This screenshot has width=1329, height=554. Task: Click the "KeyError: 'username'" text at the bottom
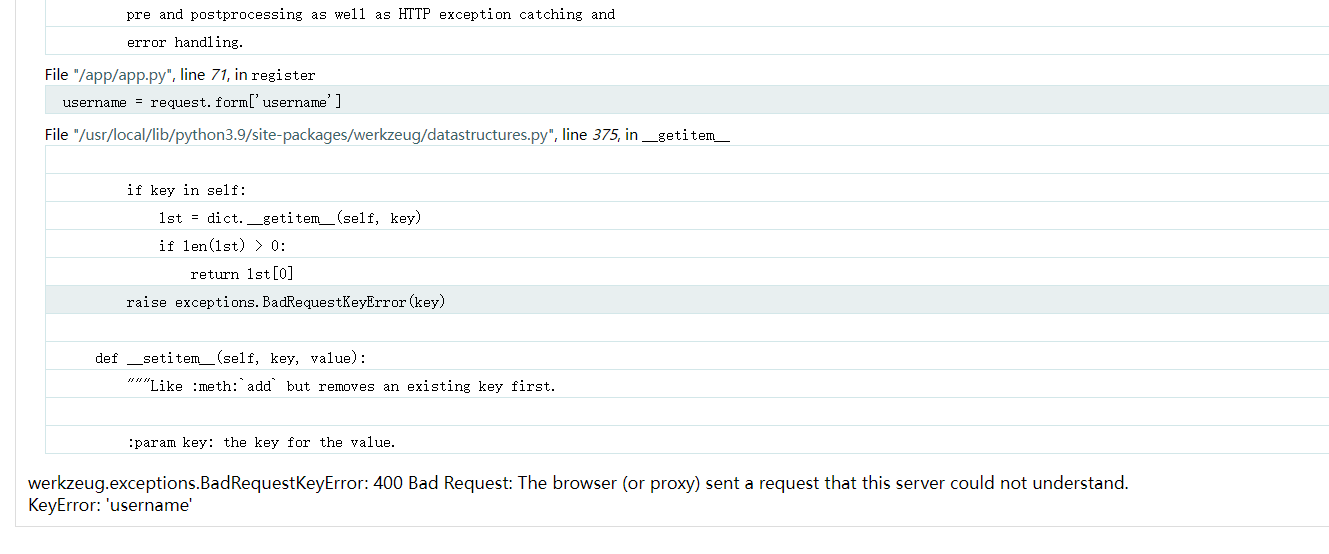tap(110, 505)
